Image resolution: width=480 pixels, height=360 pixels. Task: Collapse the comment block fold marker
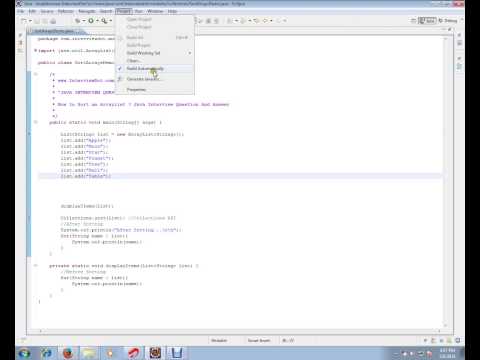point(36,74)
